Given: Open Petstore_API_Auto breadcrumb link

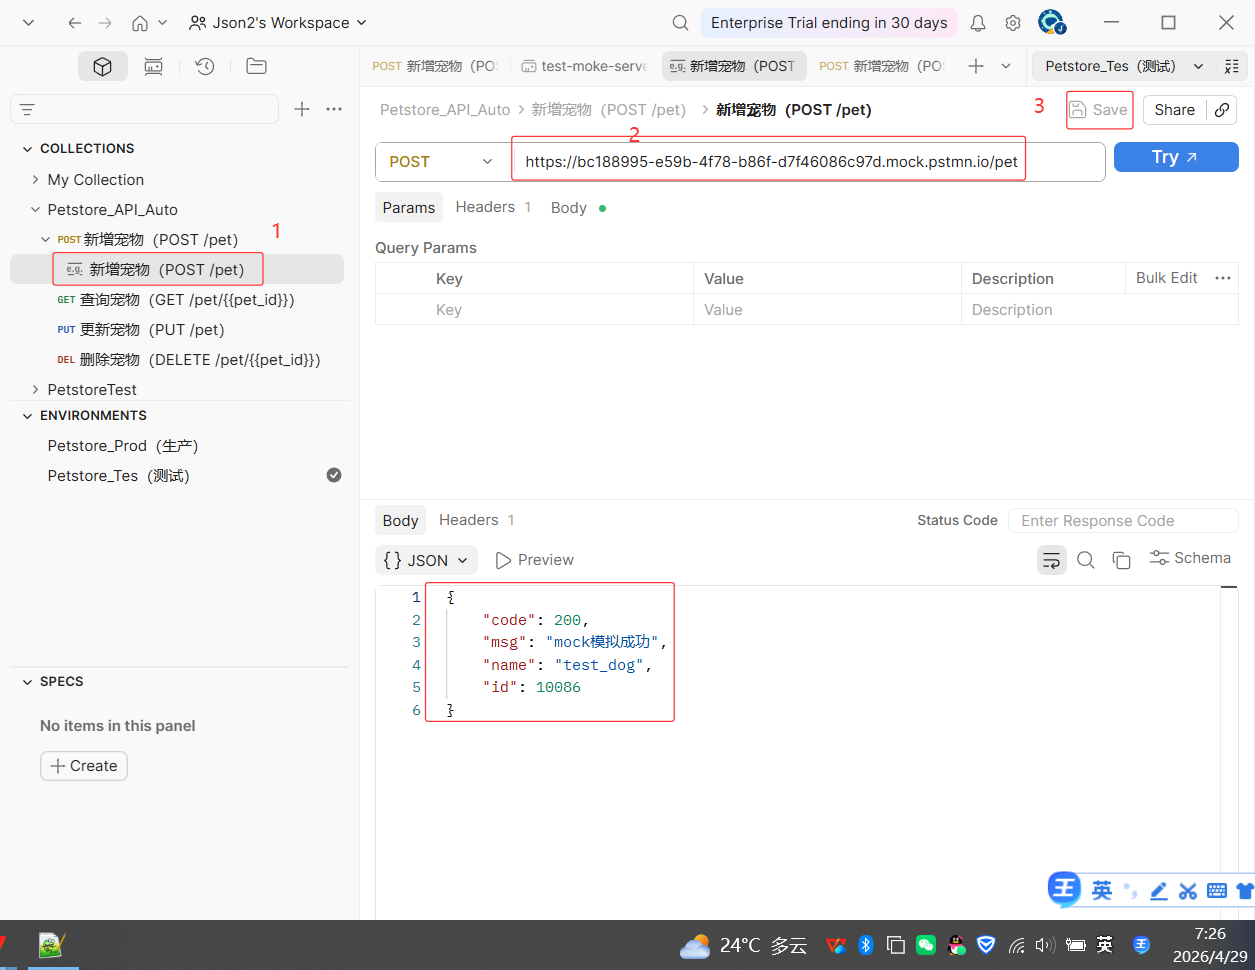Looking at the screenshot, I should pyautogui.click(x=445, y=110).
